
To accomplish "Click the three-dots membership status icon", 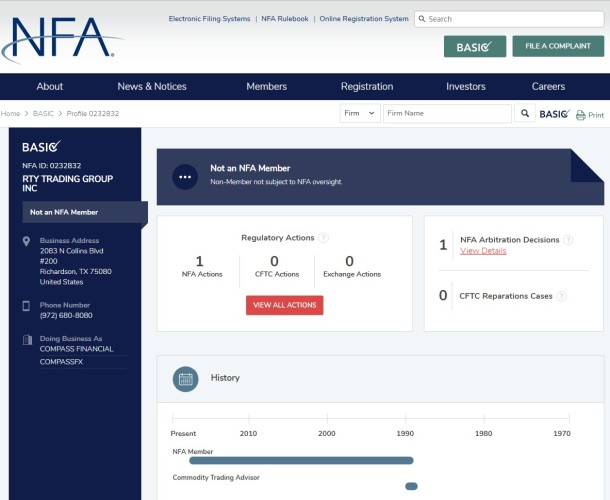I will [185, 177].
